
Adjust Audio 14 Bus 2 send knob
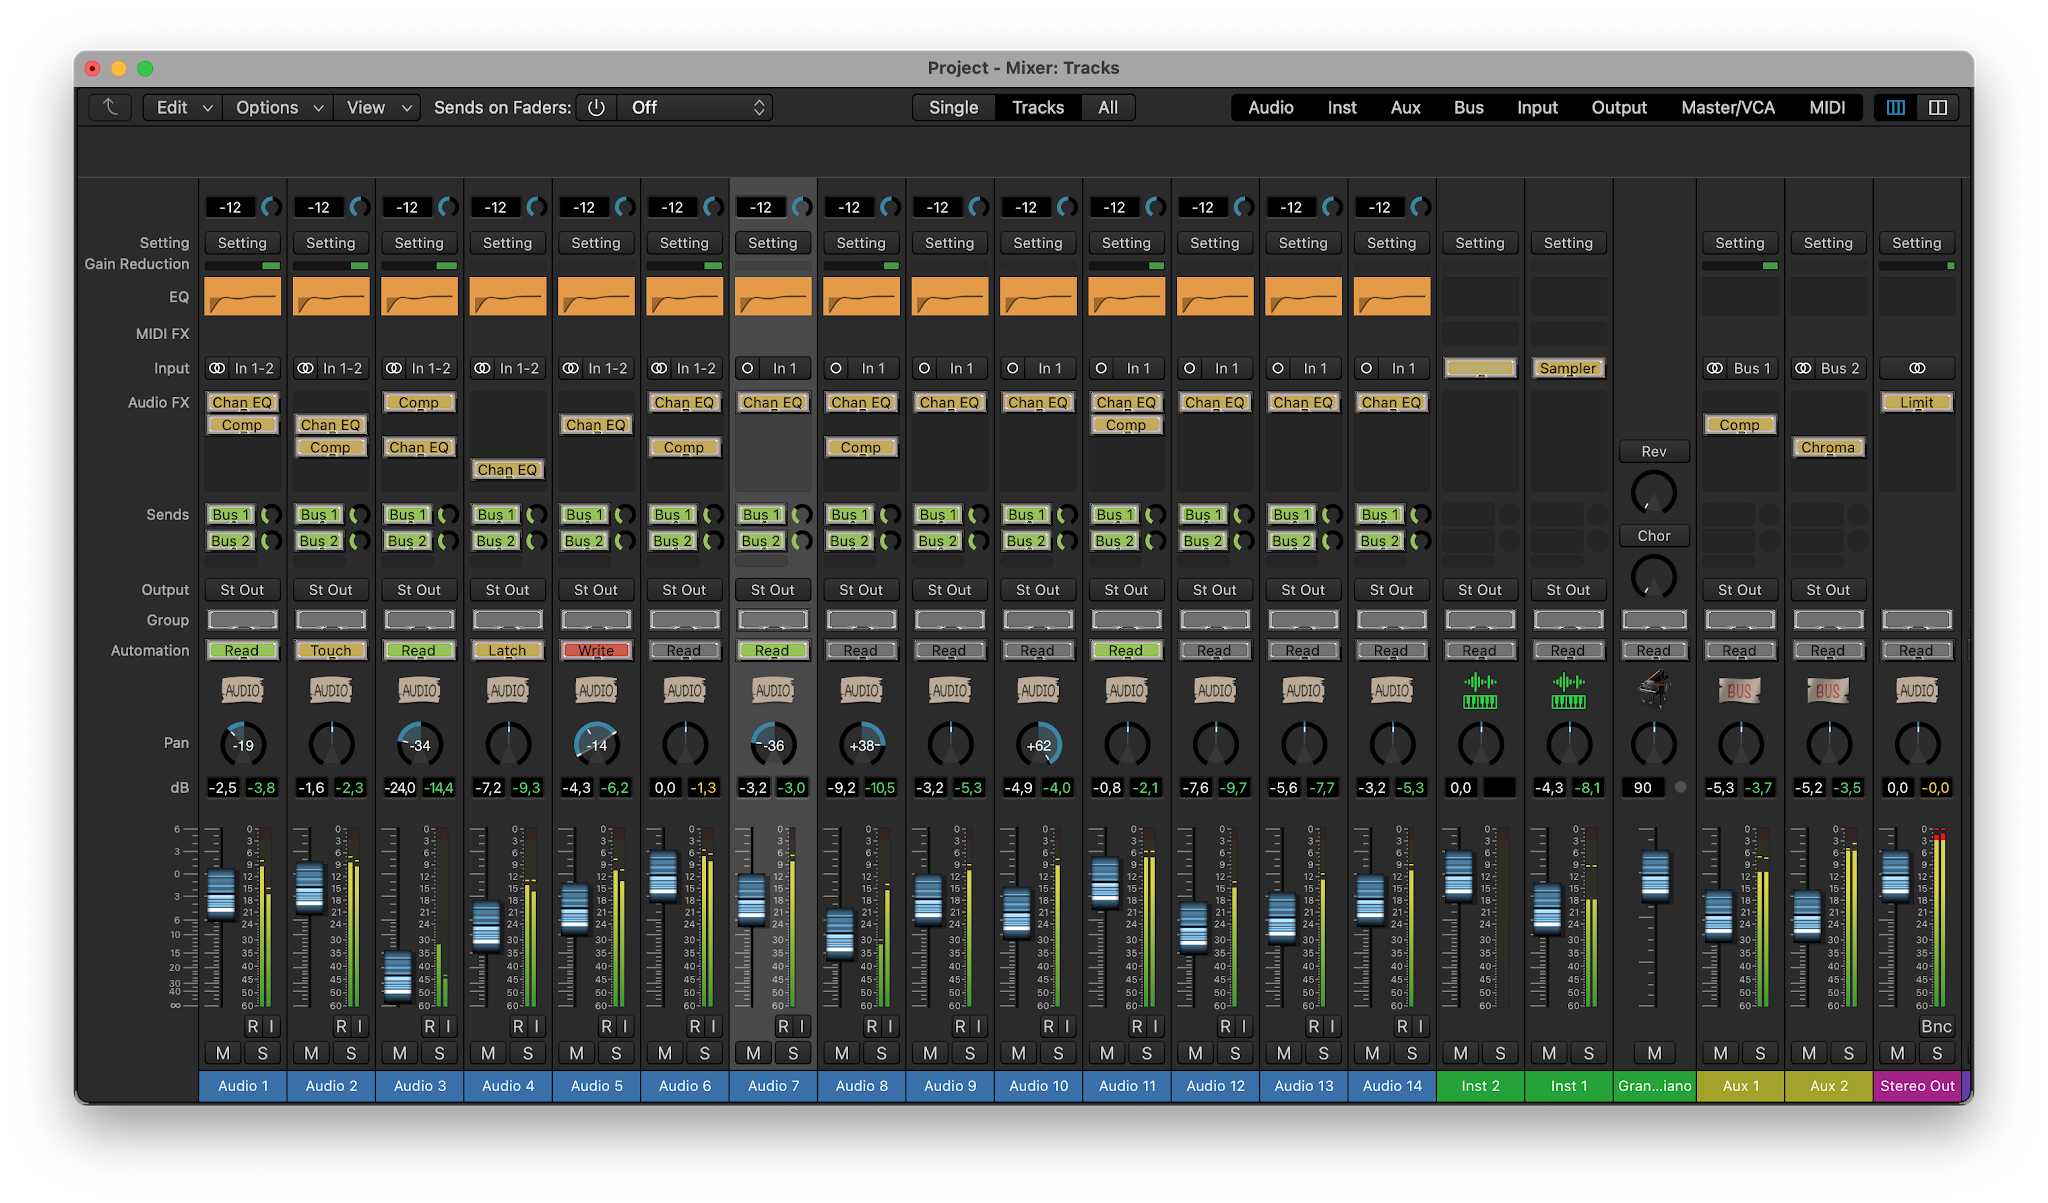pos(1419,541)
